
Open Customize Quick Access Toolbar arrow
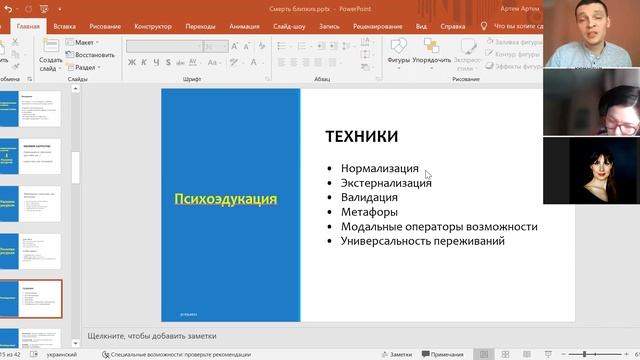point(60,9)
